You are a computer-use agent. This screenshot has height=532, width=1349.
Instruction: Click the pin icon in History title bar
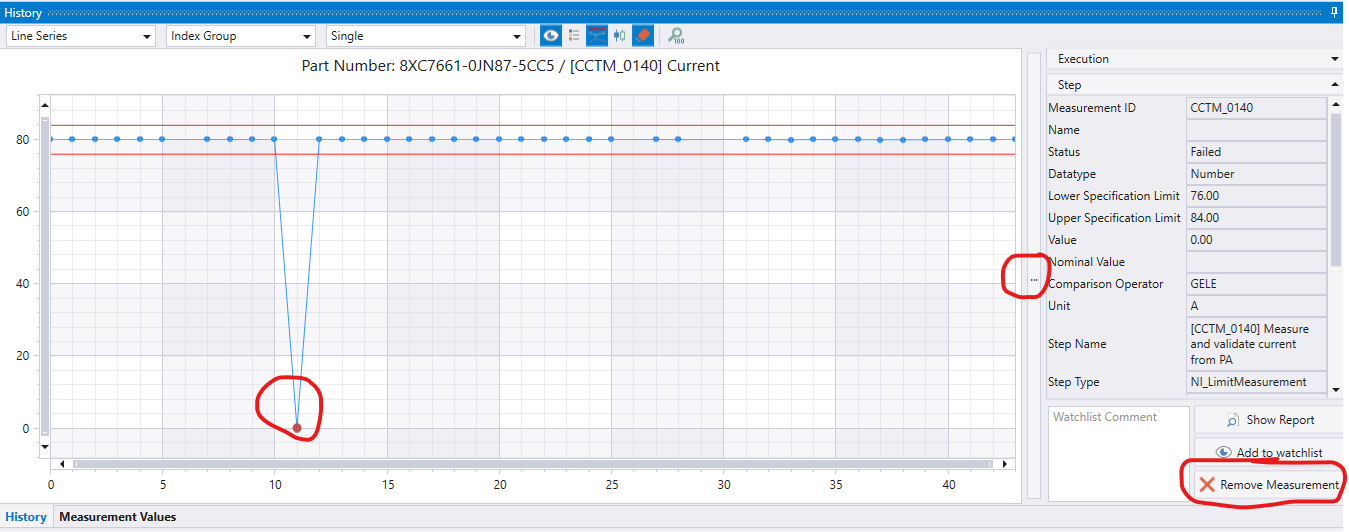tap(1334, 12)
